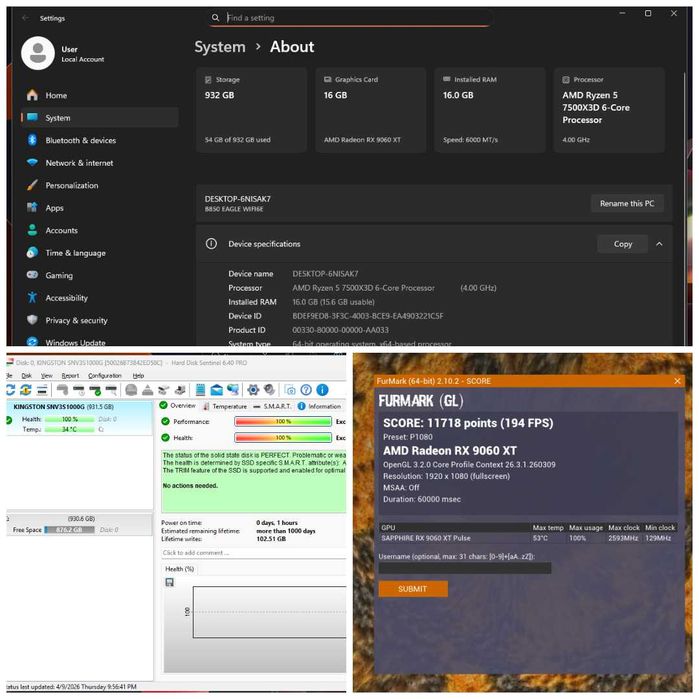Select KINGSTON SNV3S1000G in disk list

(79, 418)
